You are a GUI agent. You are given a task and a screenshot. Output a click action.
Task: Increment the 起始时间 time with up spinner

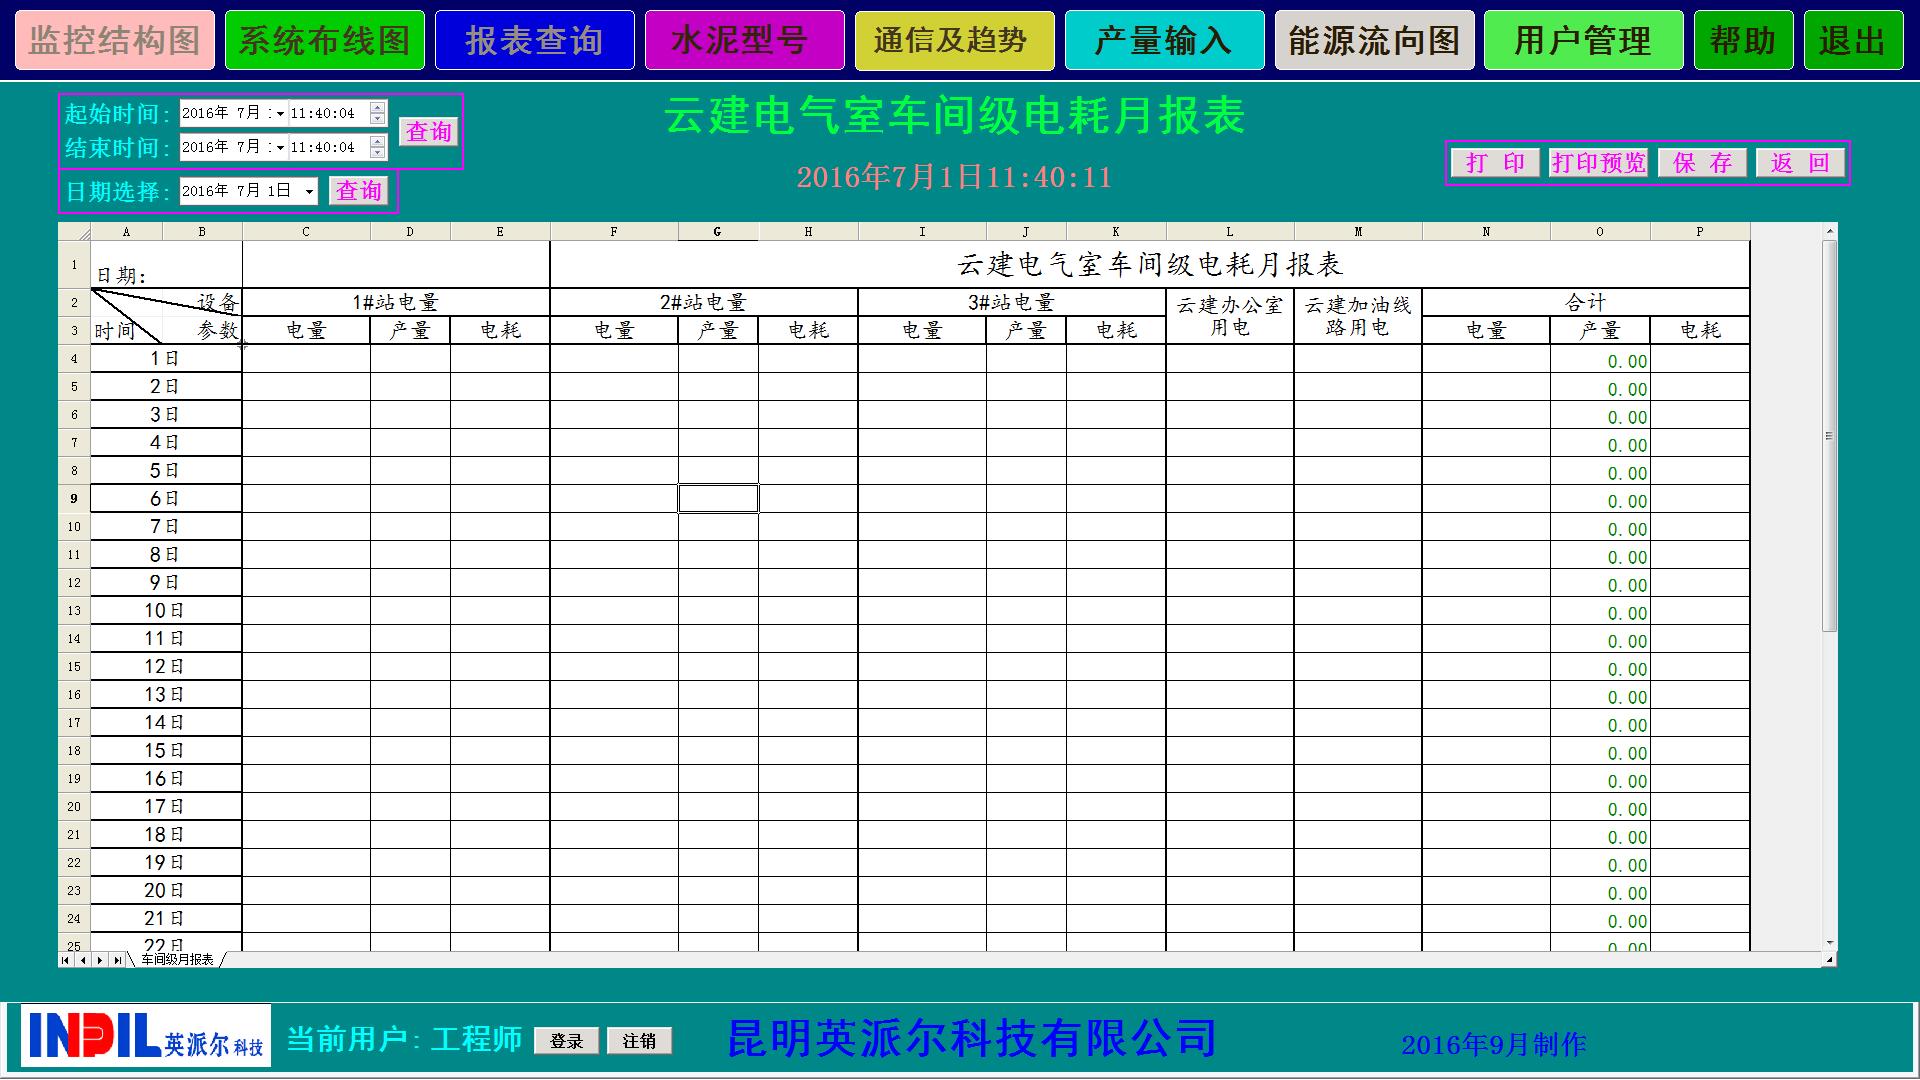pyautogui.click(x=377, y=108)
